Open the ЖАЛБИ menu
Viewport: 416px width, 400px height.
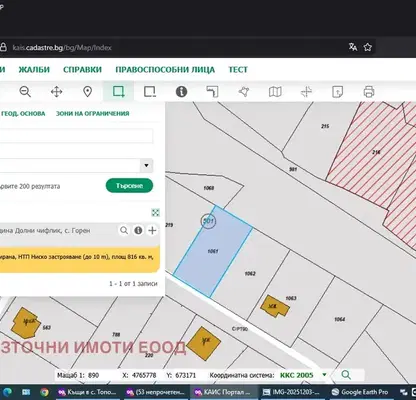click(34, 70)
